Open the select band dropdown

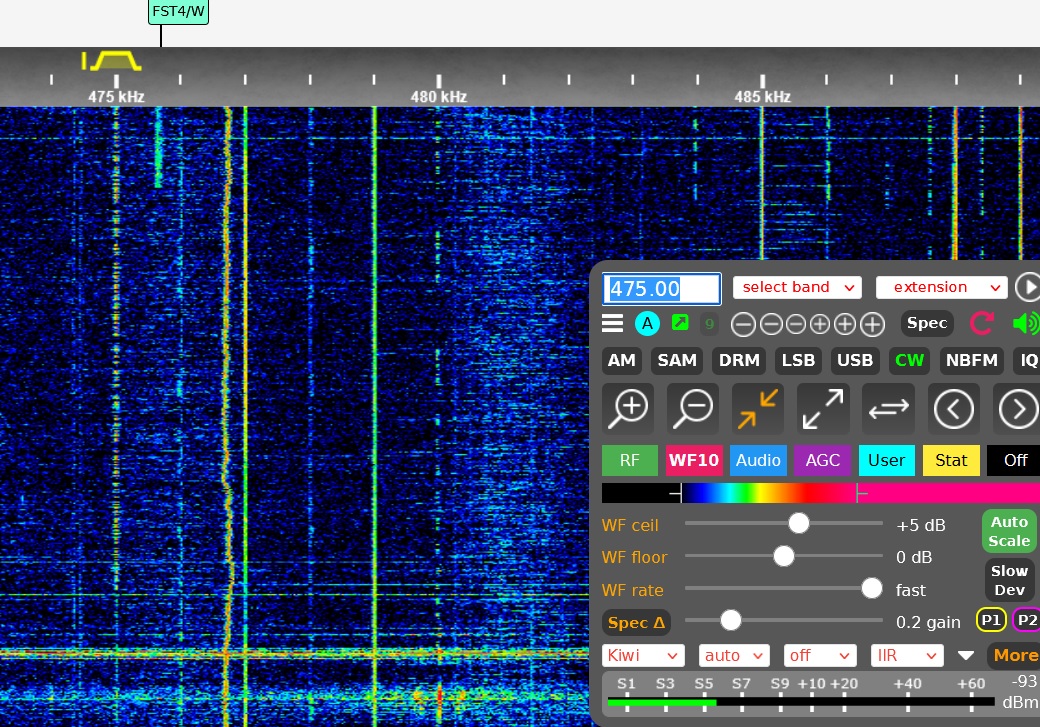point(797,288)
